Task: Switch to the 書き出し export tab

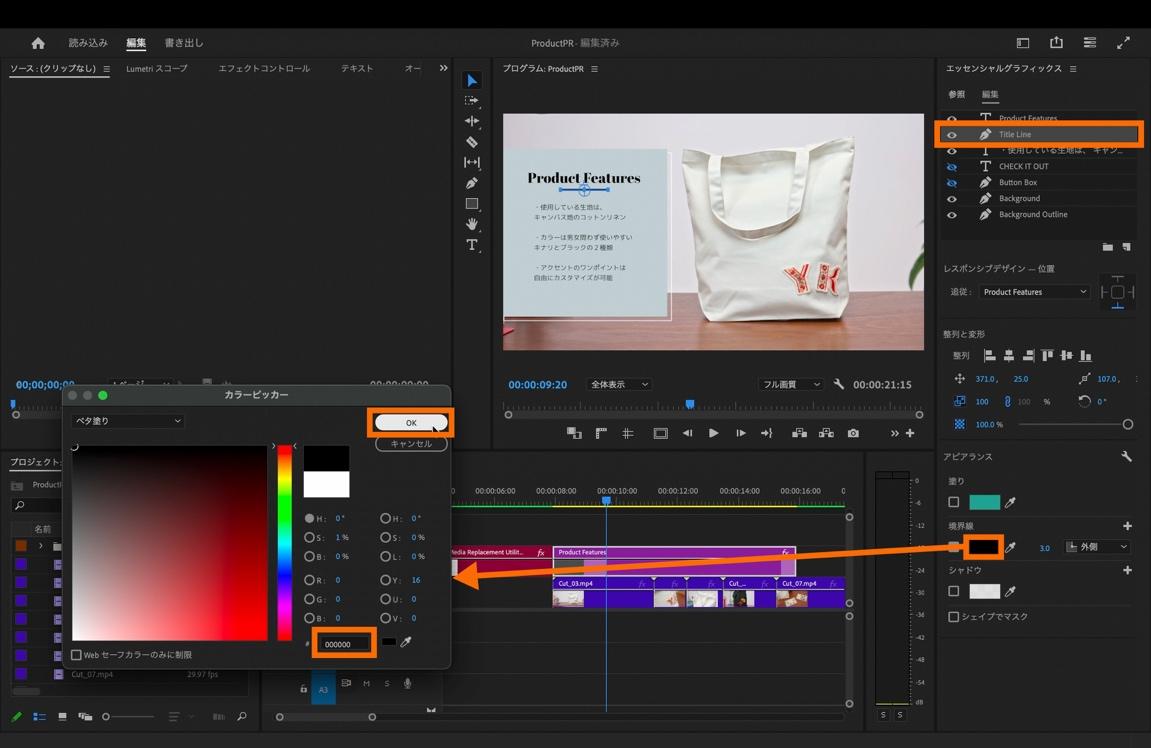Action: click(183, 43)
